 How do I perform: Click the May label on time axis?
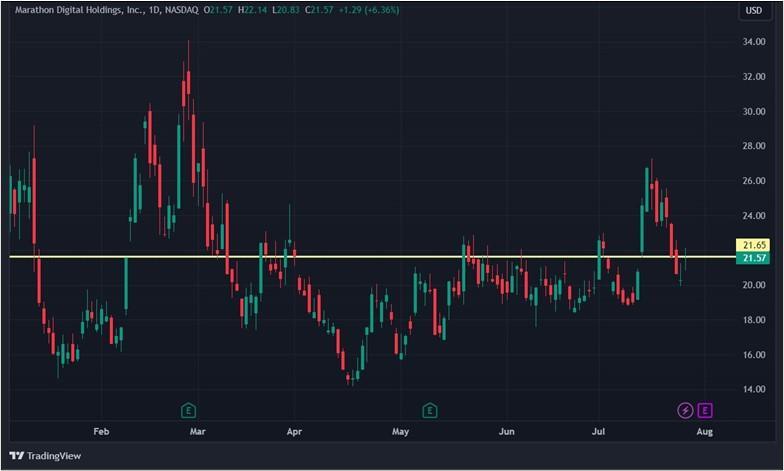(x=400, y=431)
